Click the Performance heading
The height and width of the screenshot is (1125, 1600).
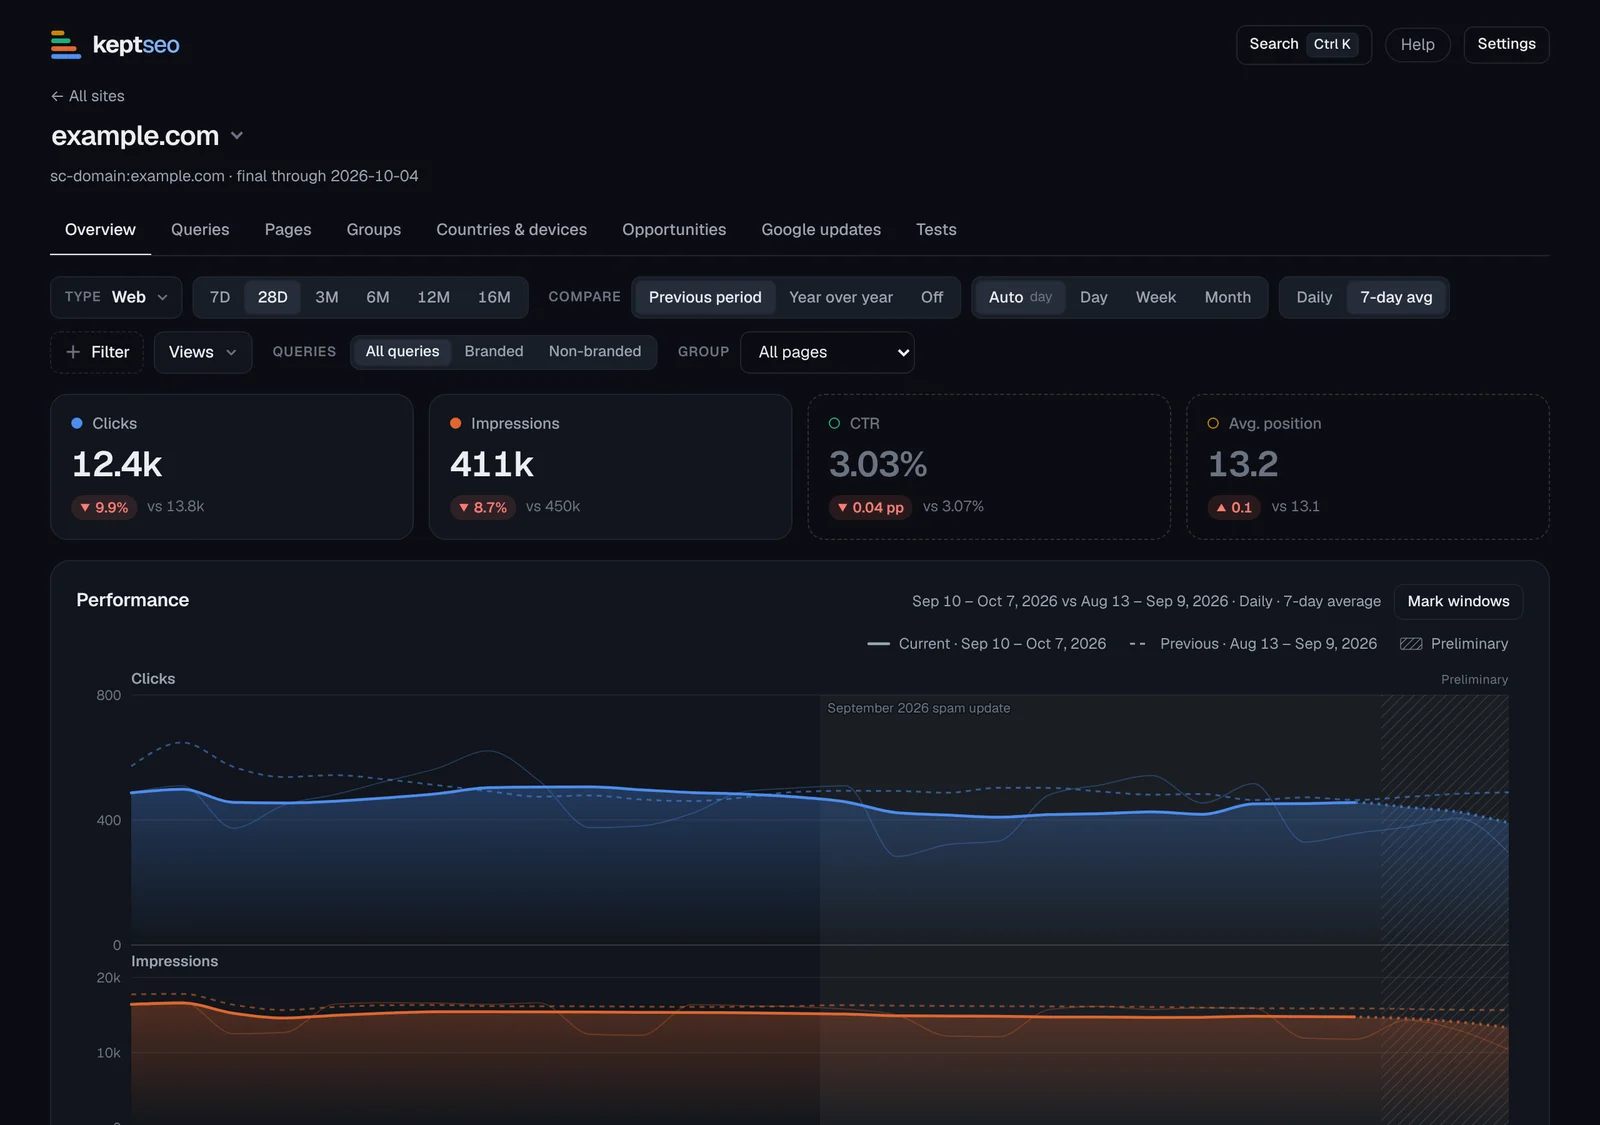coord(133,600)
